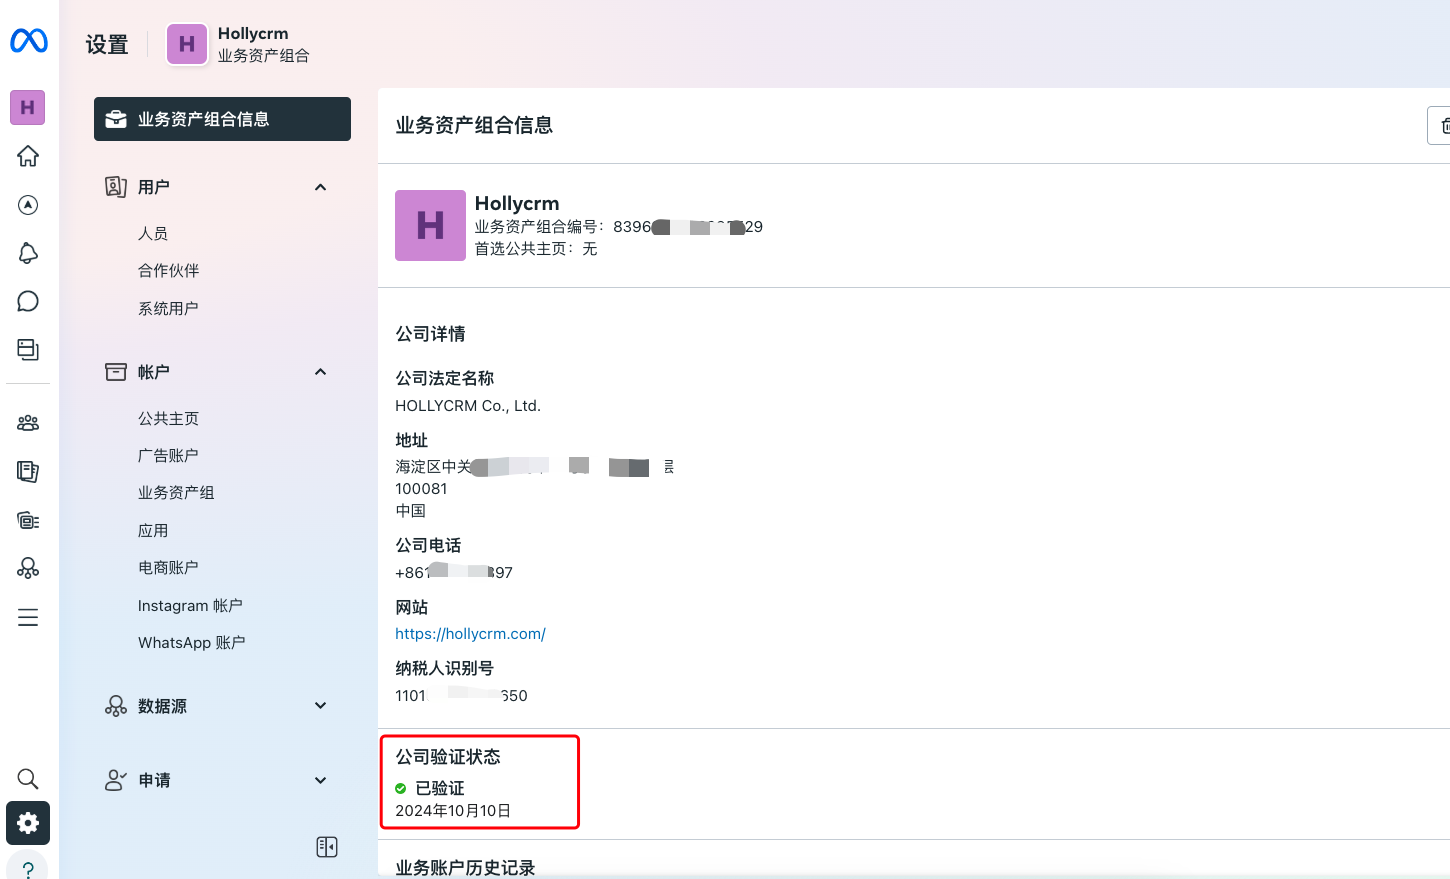Image resolution: width=1450 pixels, height=879 pixels.
Task: Open the settings gear icon
Action: coord(28,823)
